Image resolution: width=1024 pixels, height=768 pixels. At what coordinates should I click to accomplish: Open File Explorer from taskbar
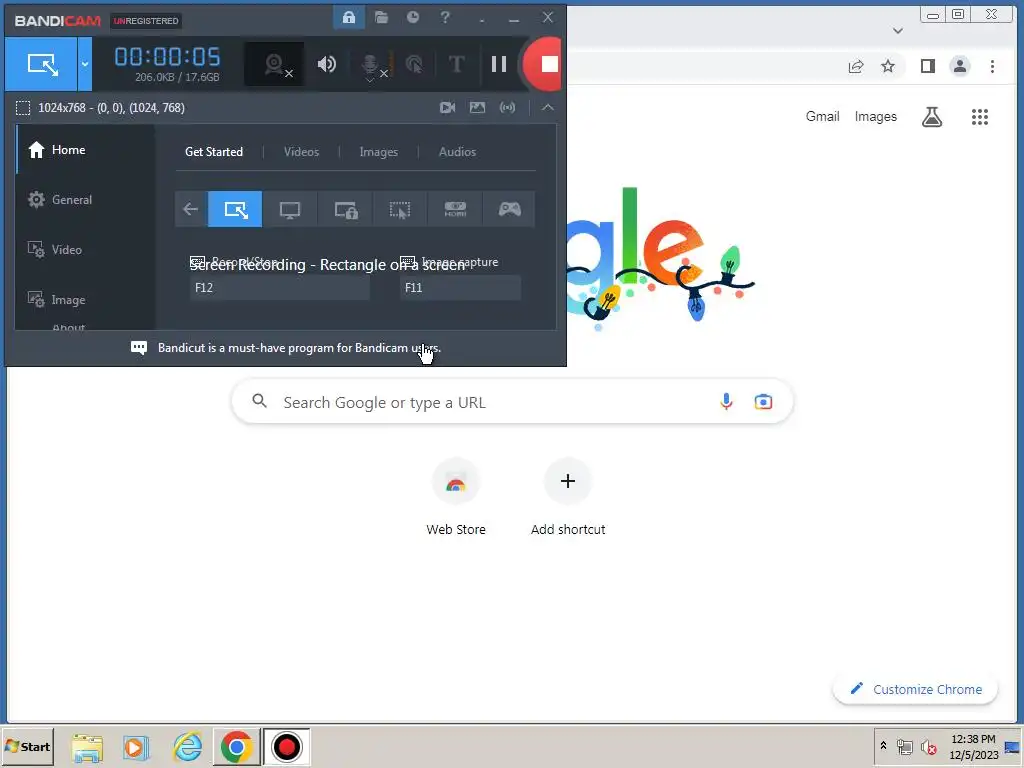[x=87, y=747]
